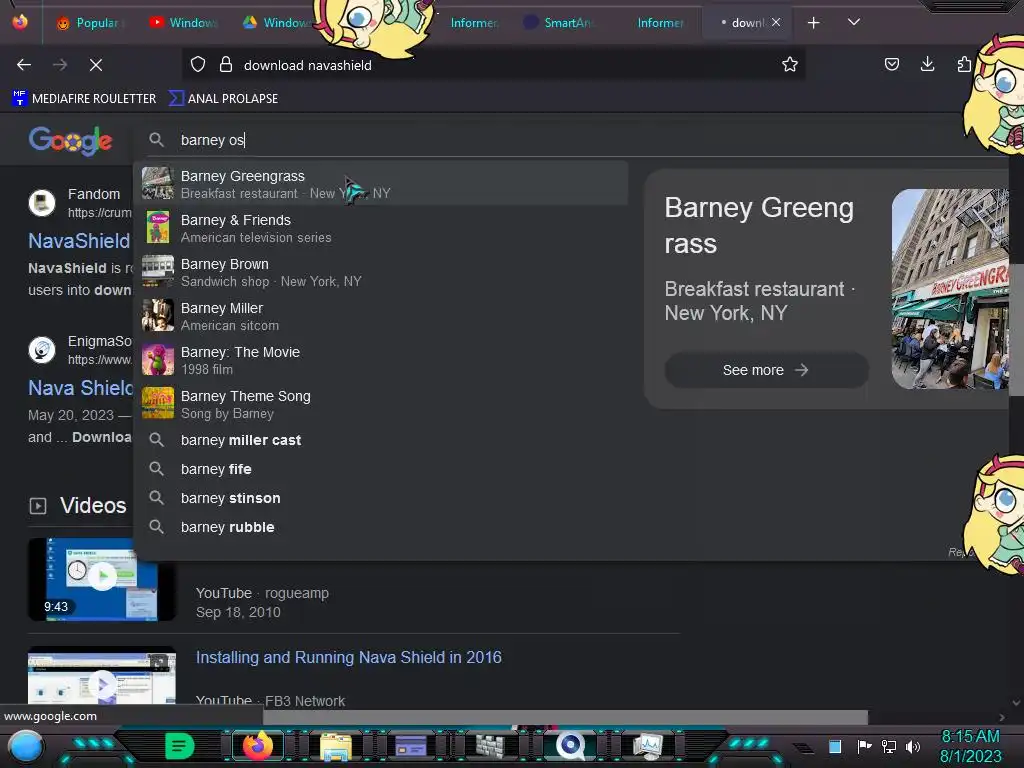Click the Fandom site favicon
Screen dimensions: 1024x768
pos(42,202)
